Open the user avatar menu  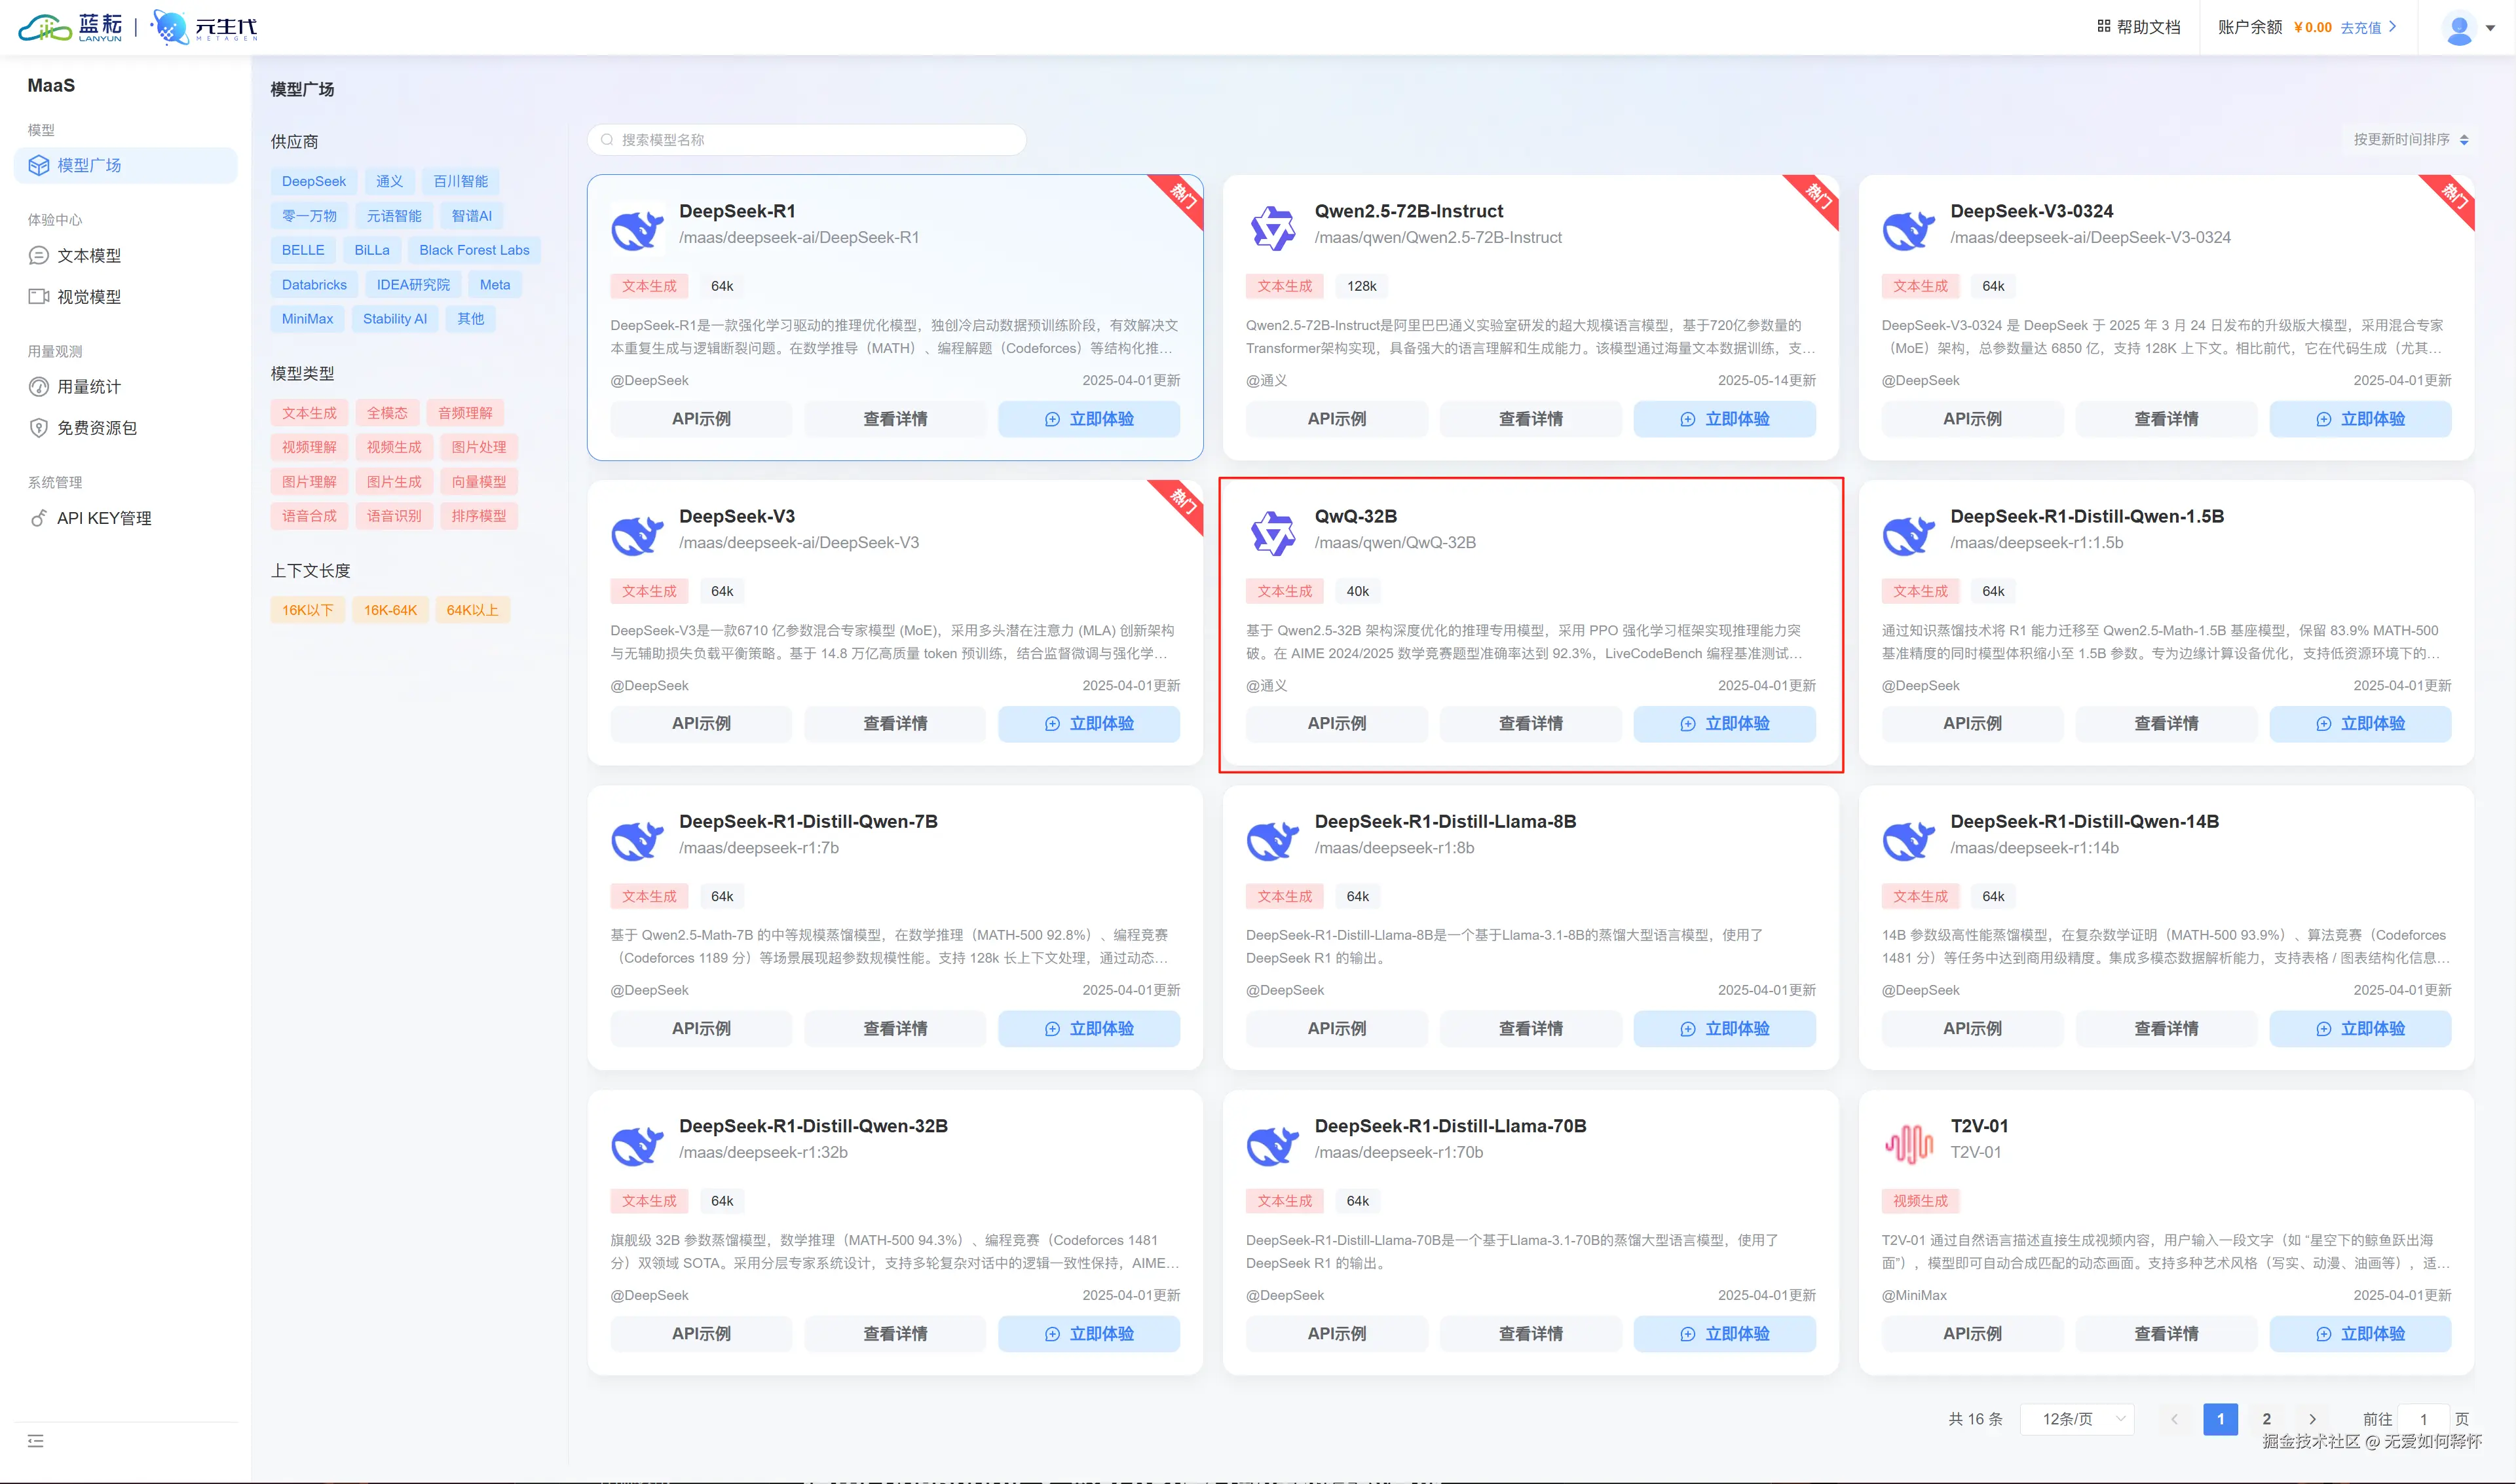click(2459, 28)
